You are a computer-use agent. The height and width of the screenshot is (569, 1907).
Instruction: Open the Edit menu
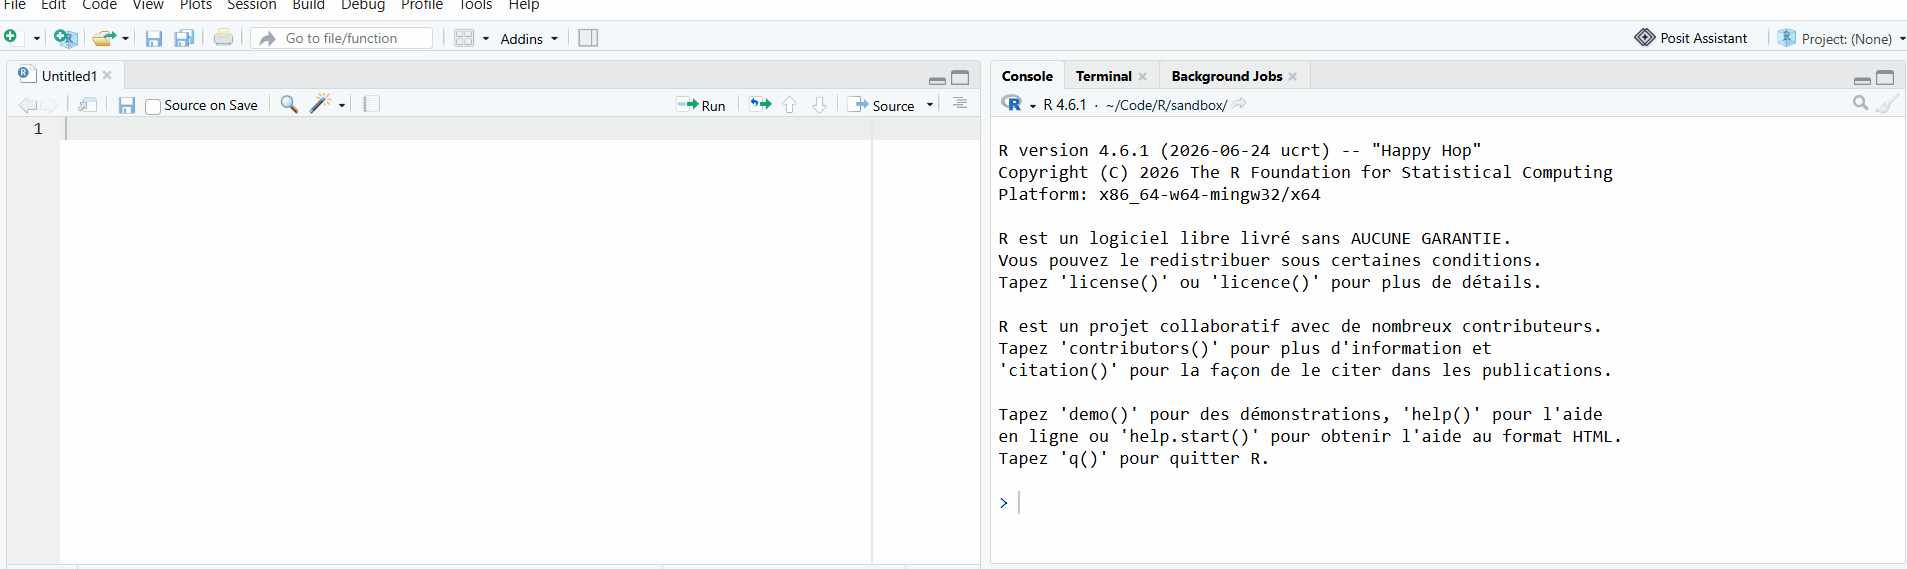(53, 5)
